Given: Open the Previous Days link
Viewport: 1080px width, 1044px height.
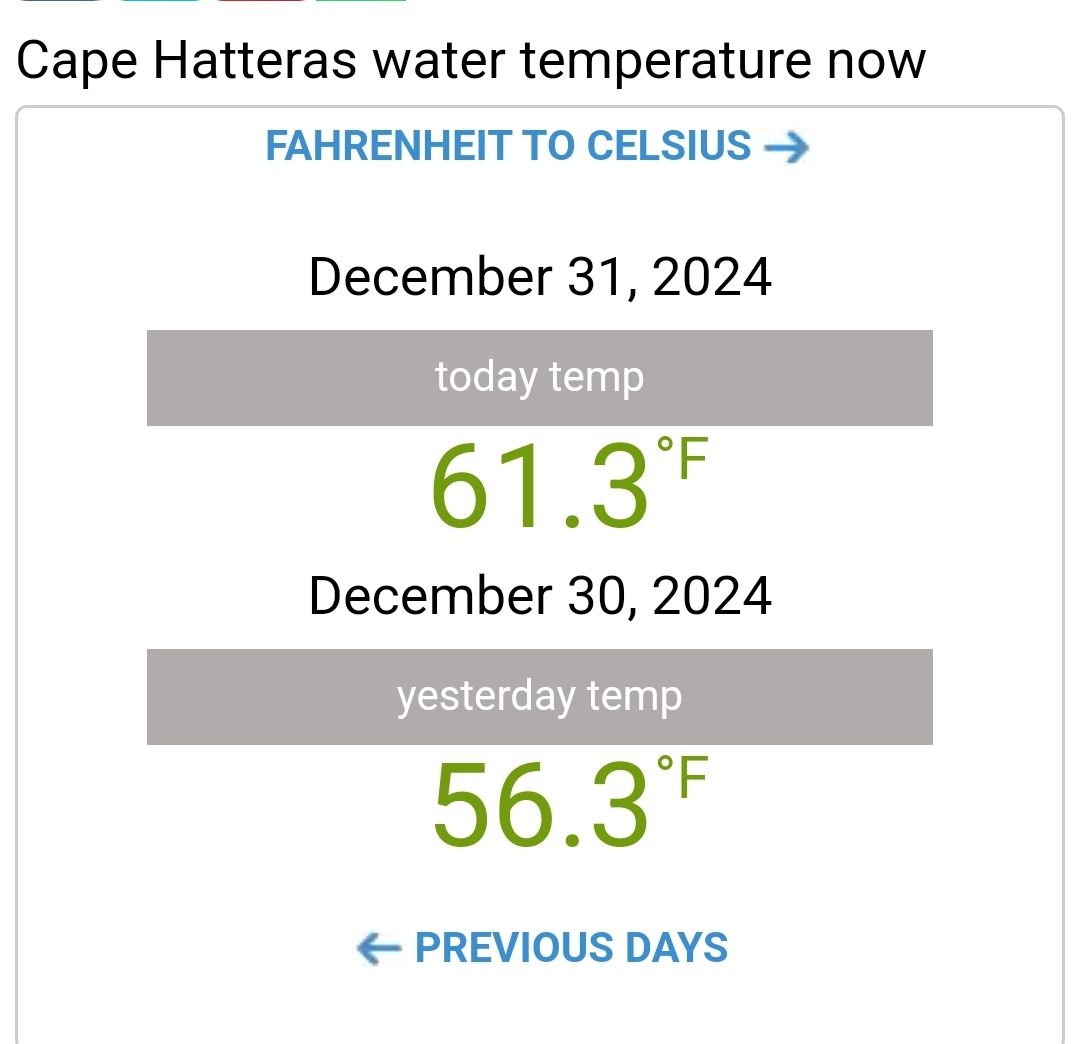Looking at the screenshot, I should point(542,948).
